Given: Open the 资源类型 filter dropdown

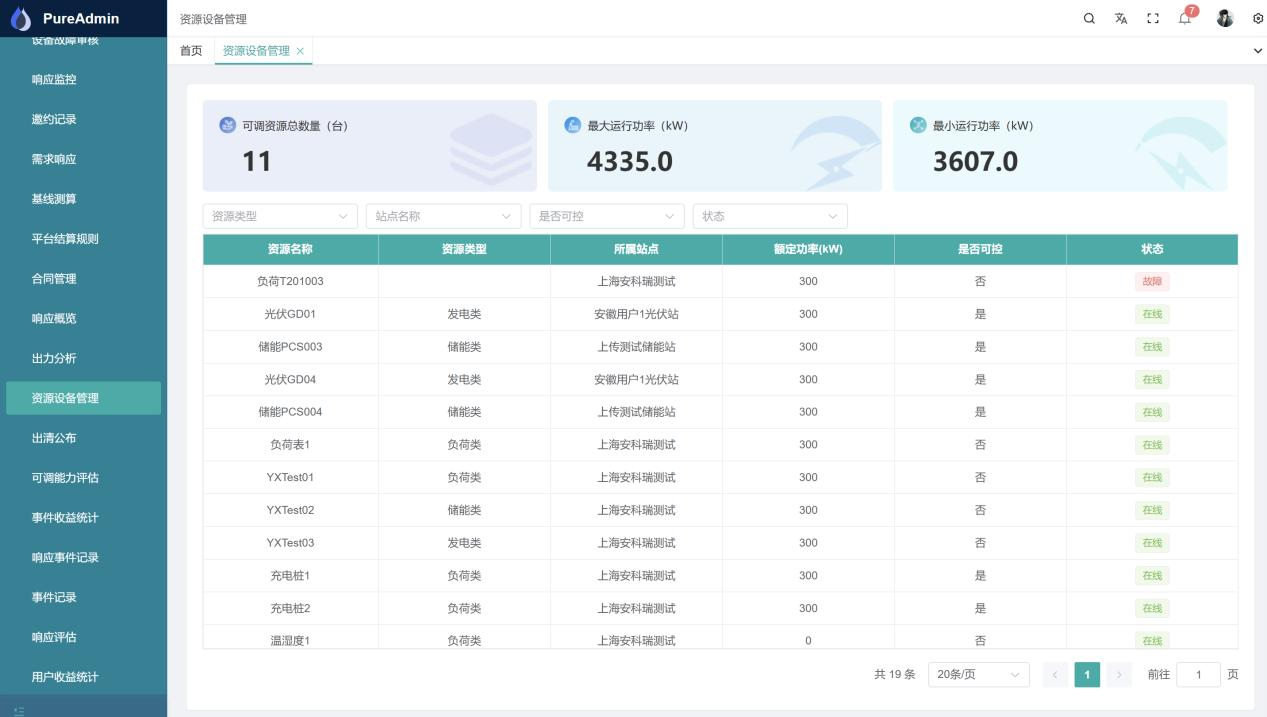Looking at the screenshot, I should 278,215.
